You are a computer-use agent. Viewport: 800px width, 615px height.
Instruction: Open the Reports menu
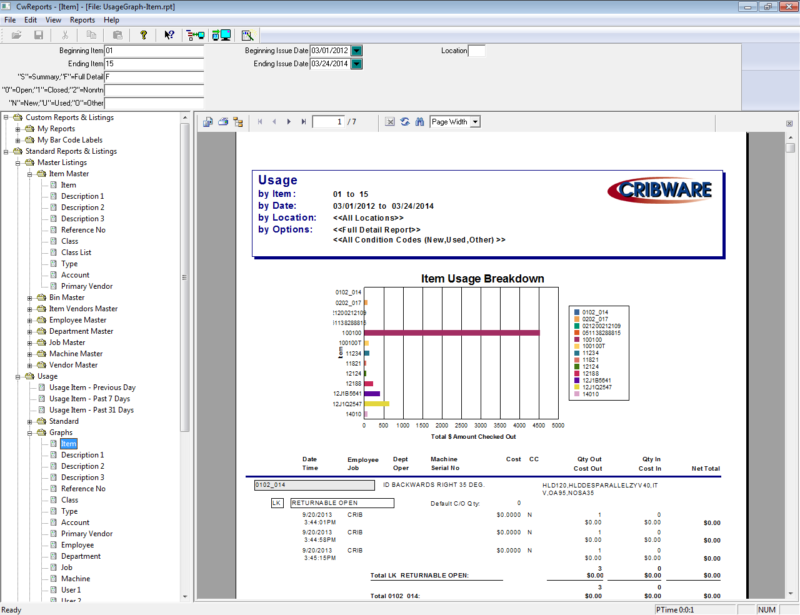82,20
